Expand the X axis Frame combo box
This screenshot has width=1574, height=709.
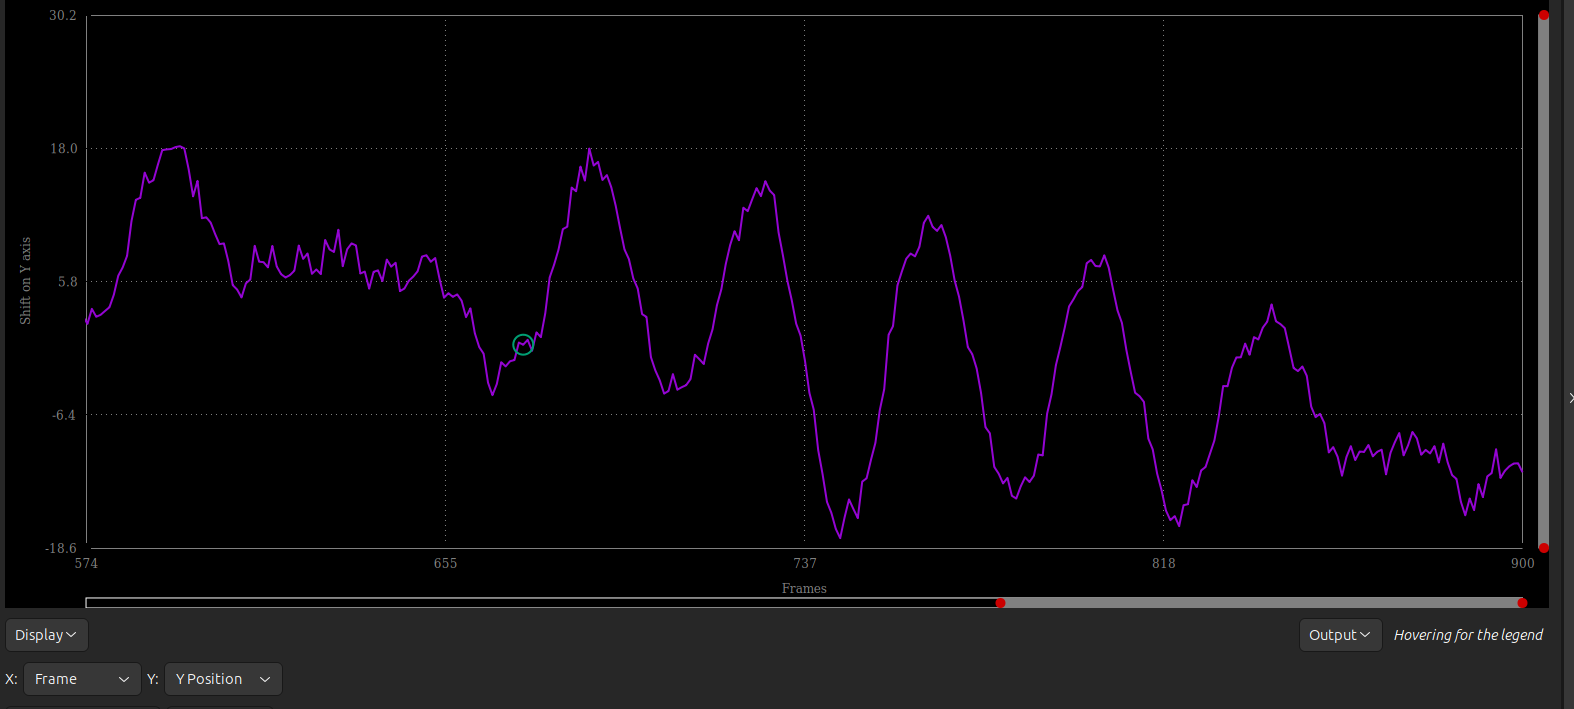(x=82, y=679)
